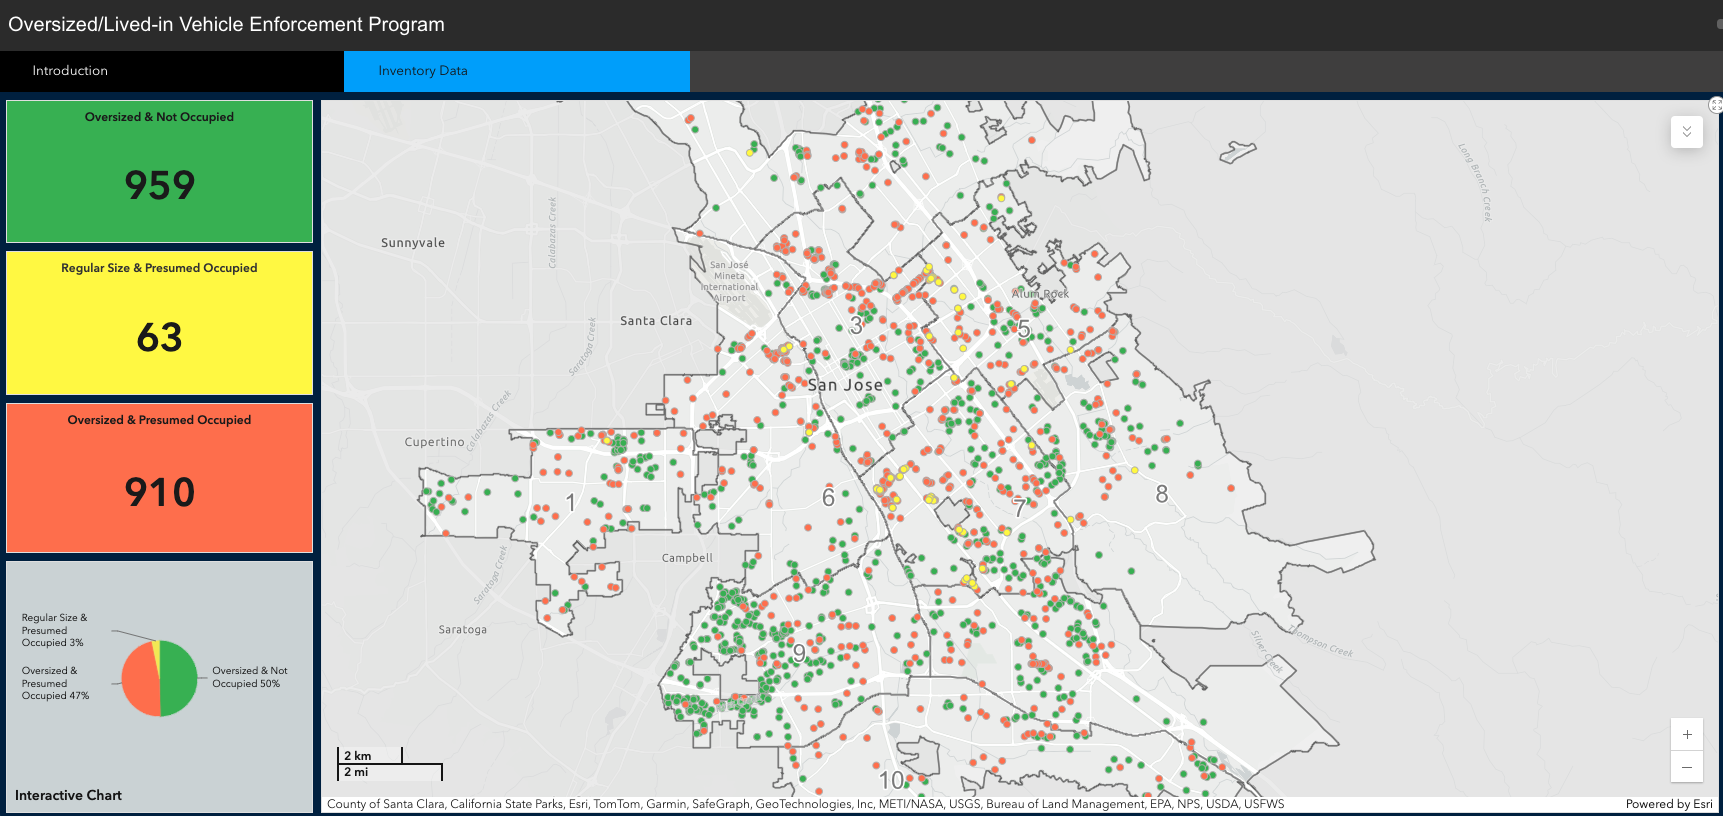Click the 910 count value
This screenshot has width=1723, height=816.
(x=160, y=492)
